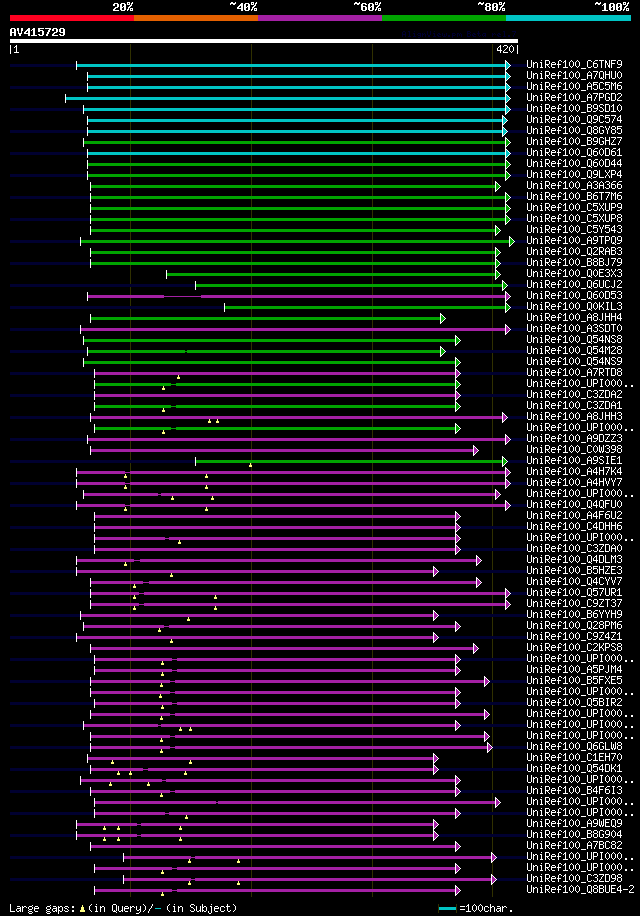Click the UniRef100_Q54DK1 label
The width and height of the screenshot is (640, 916).
point(575,768)
